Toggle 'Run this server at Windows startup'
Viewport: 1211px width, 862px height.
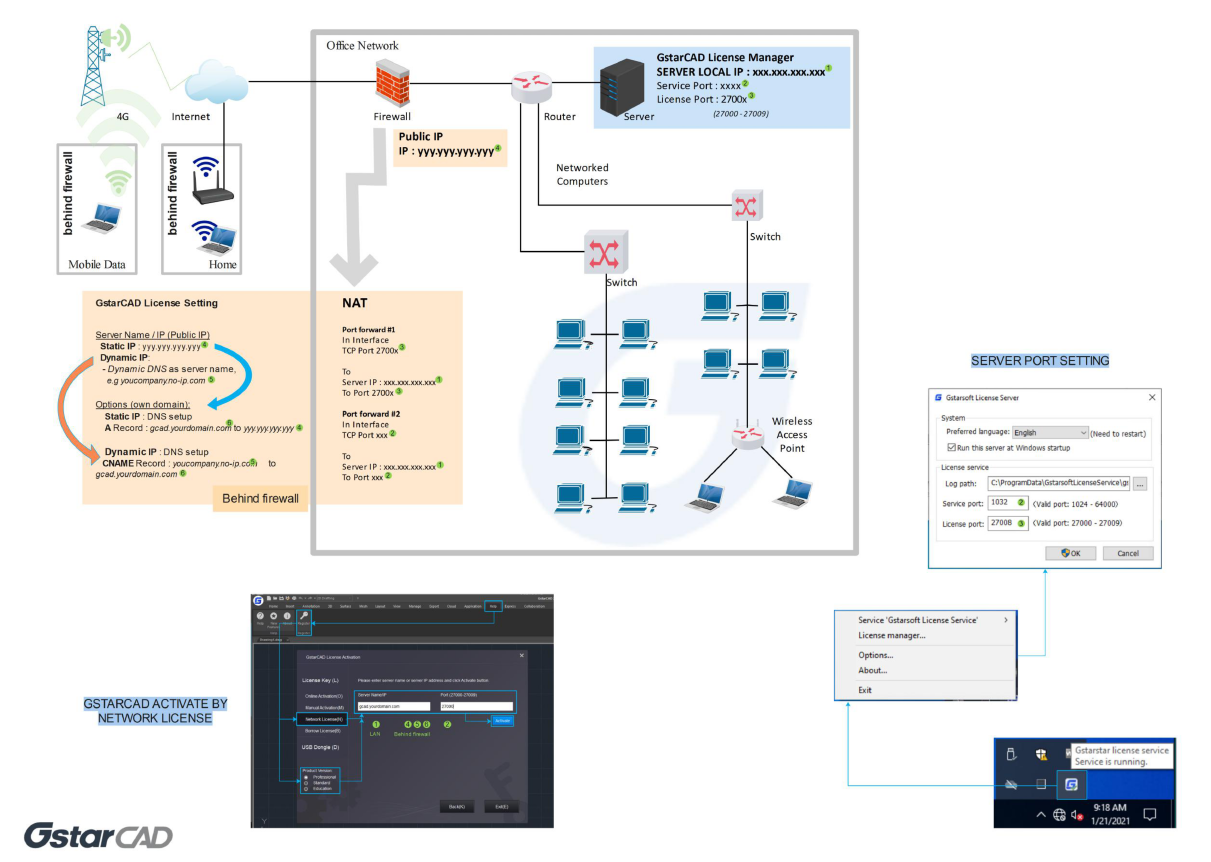point(1008,448)
